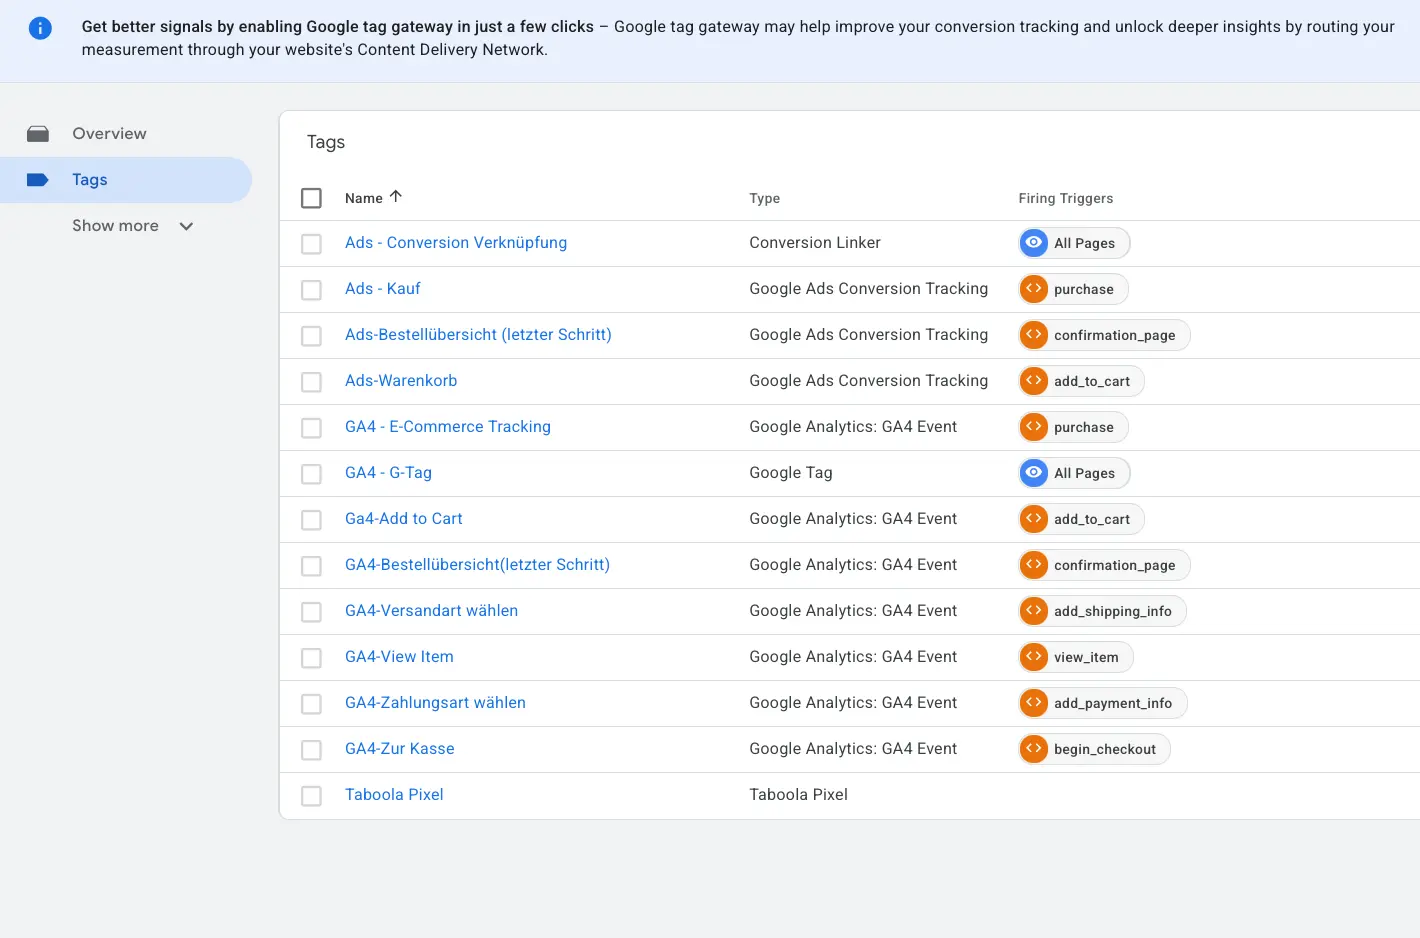Open the begin_checkout trigger chip label
This screenshot has width=1420, height=938.
click(1104, 749)
